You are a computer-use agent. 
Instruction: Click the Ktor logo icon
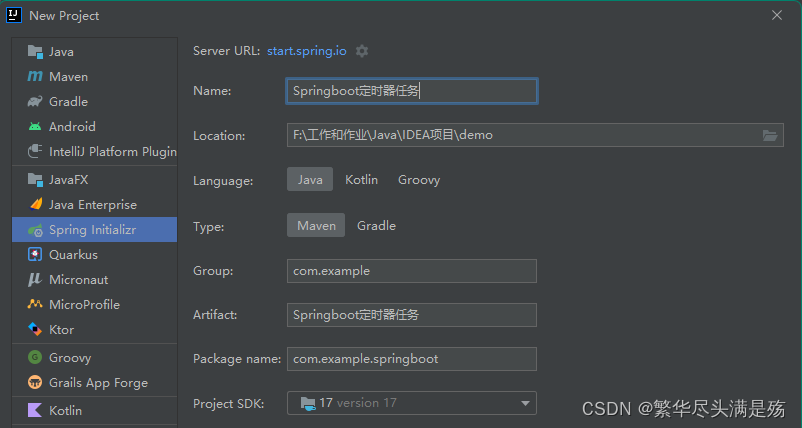(35, 329)
